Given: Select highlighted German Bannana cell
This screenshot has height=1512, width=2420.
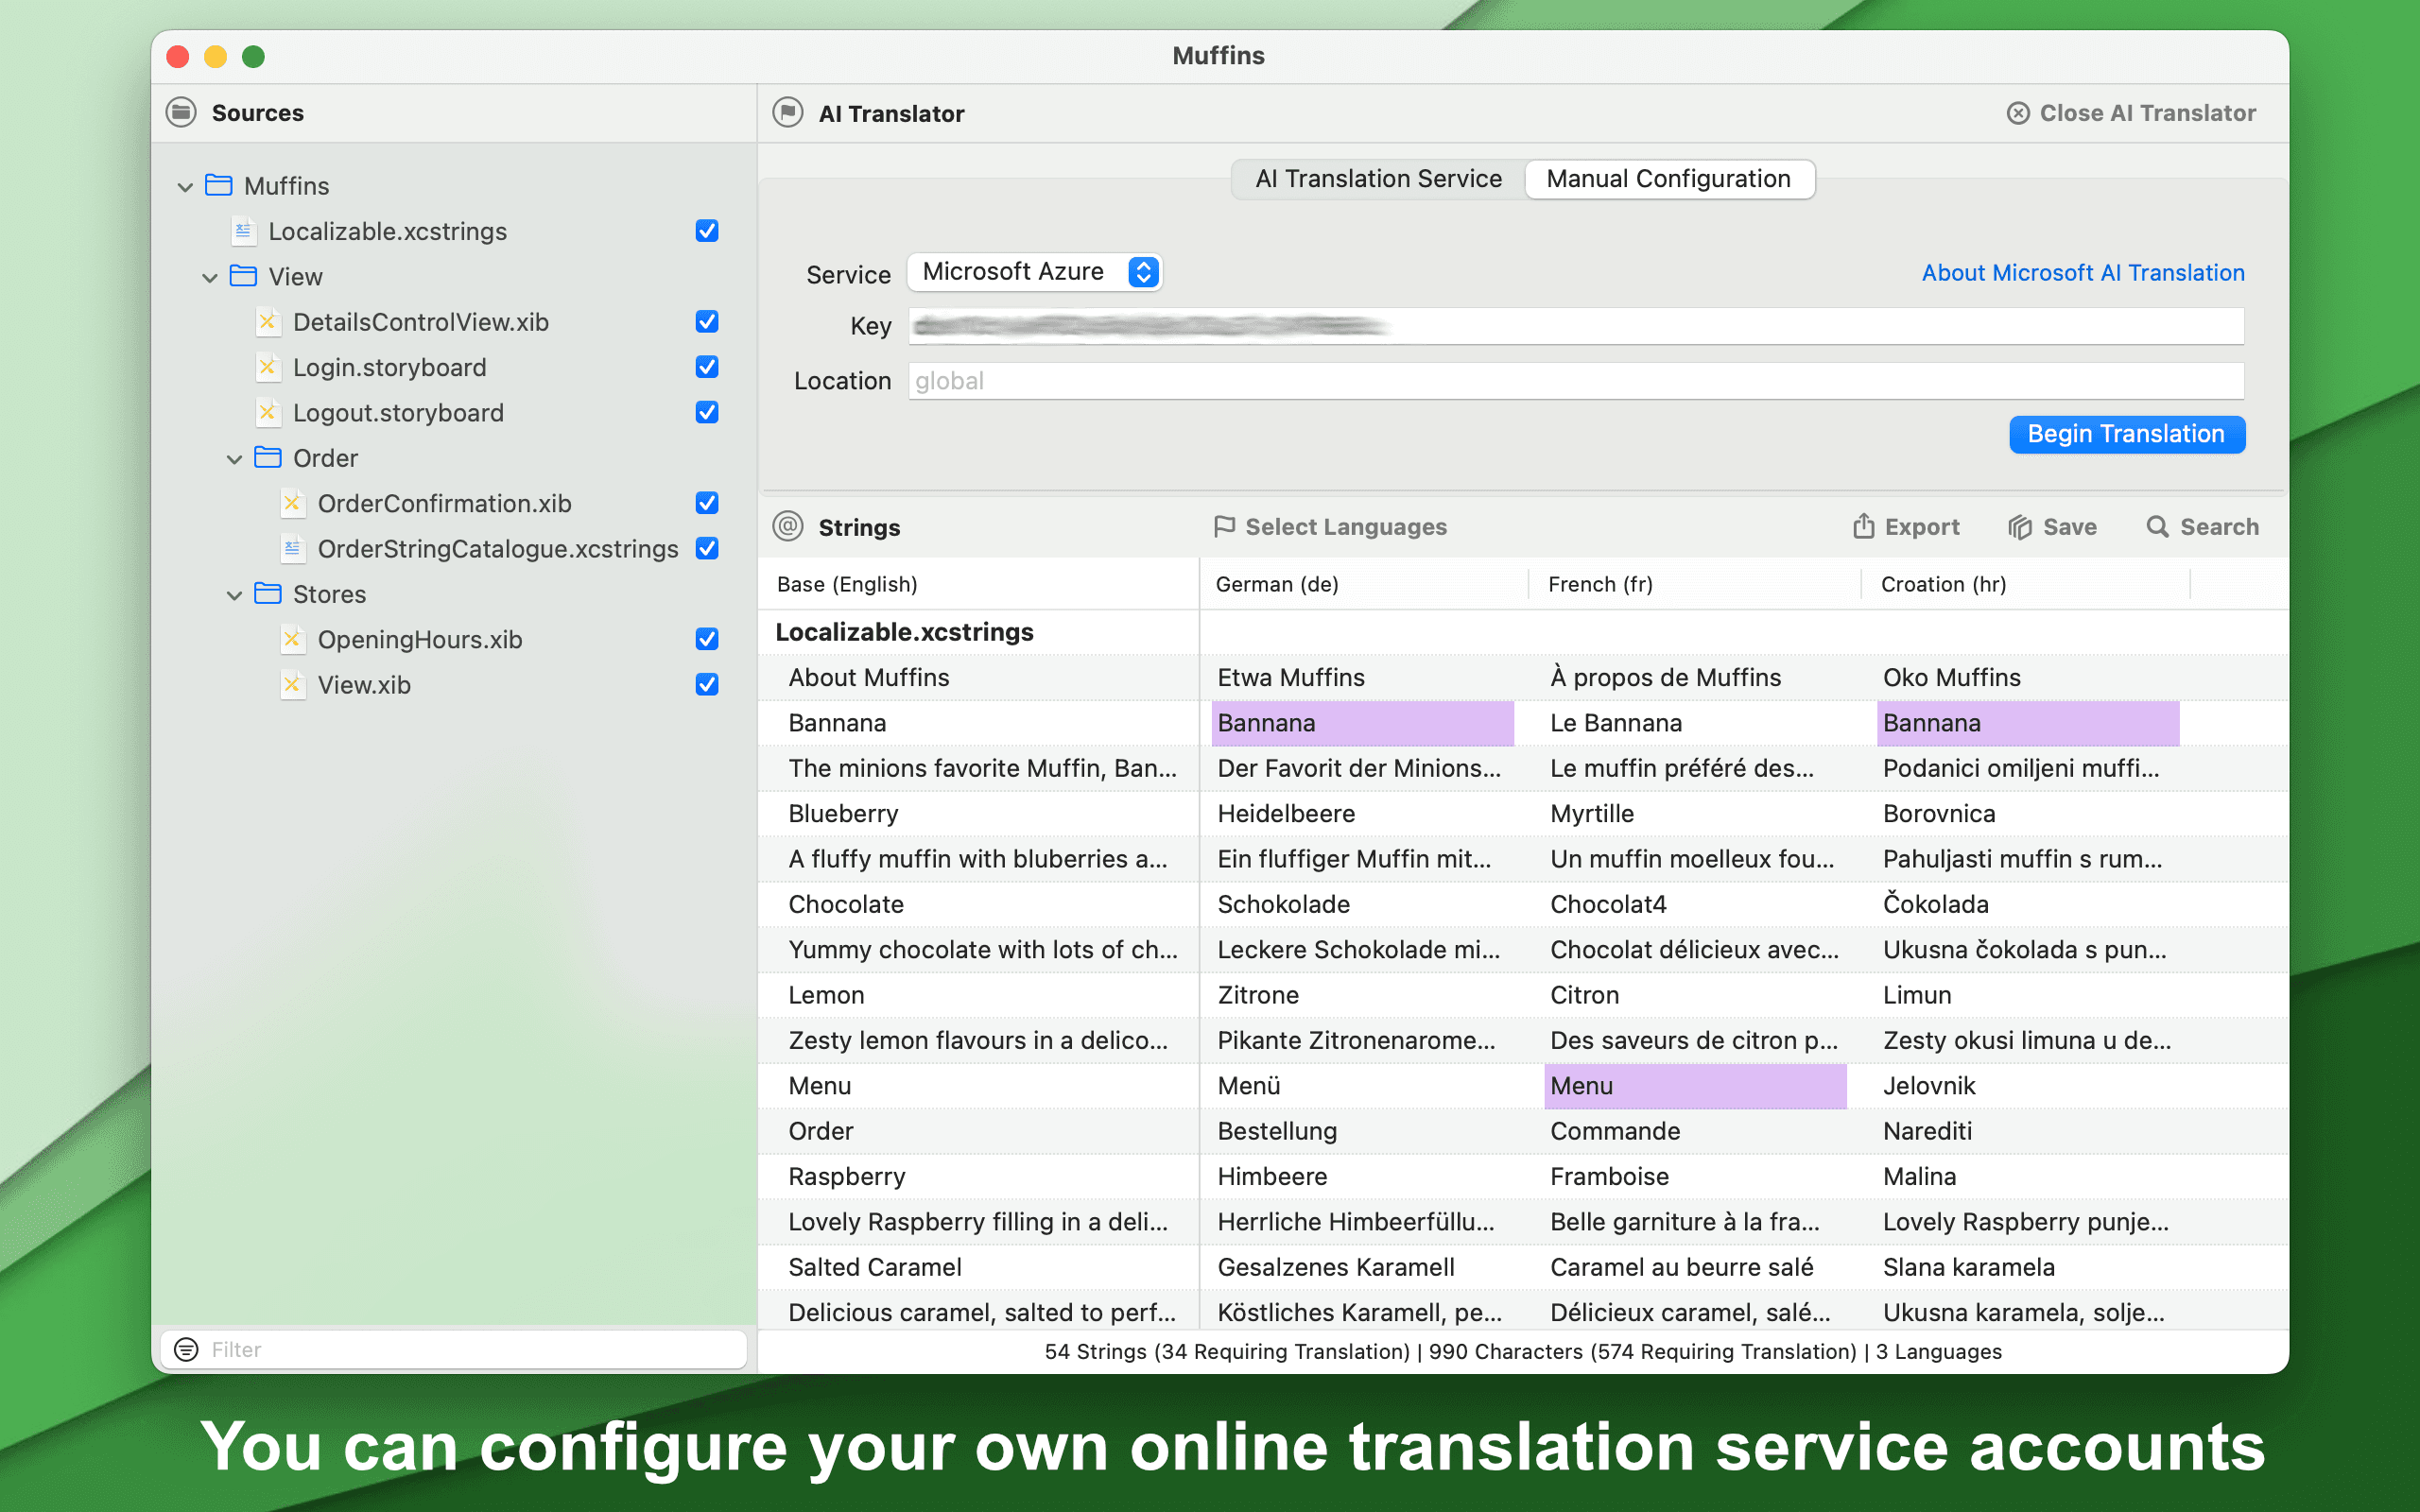Looking at the screenshot, I should pyautogui.click(x=1363, y=723).
